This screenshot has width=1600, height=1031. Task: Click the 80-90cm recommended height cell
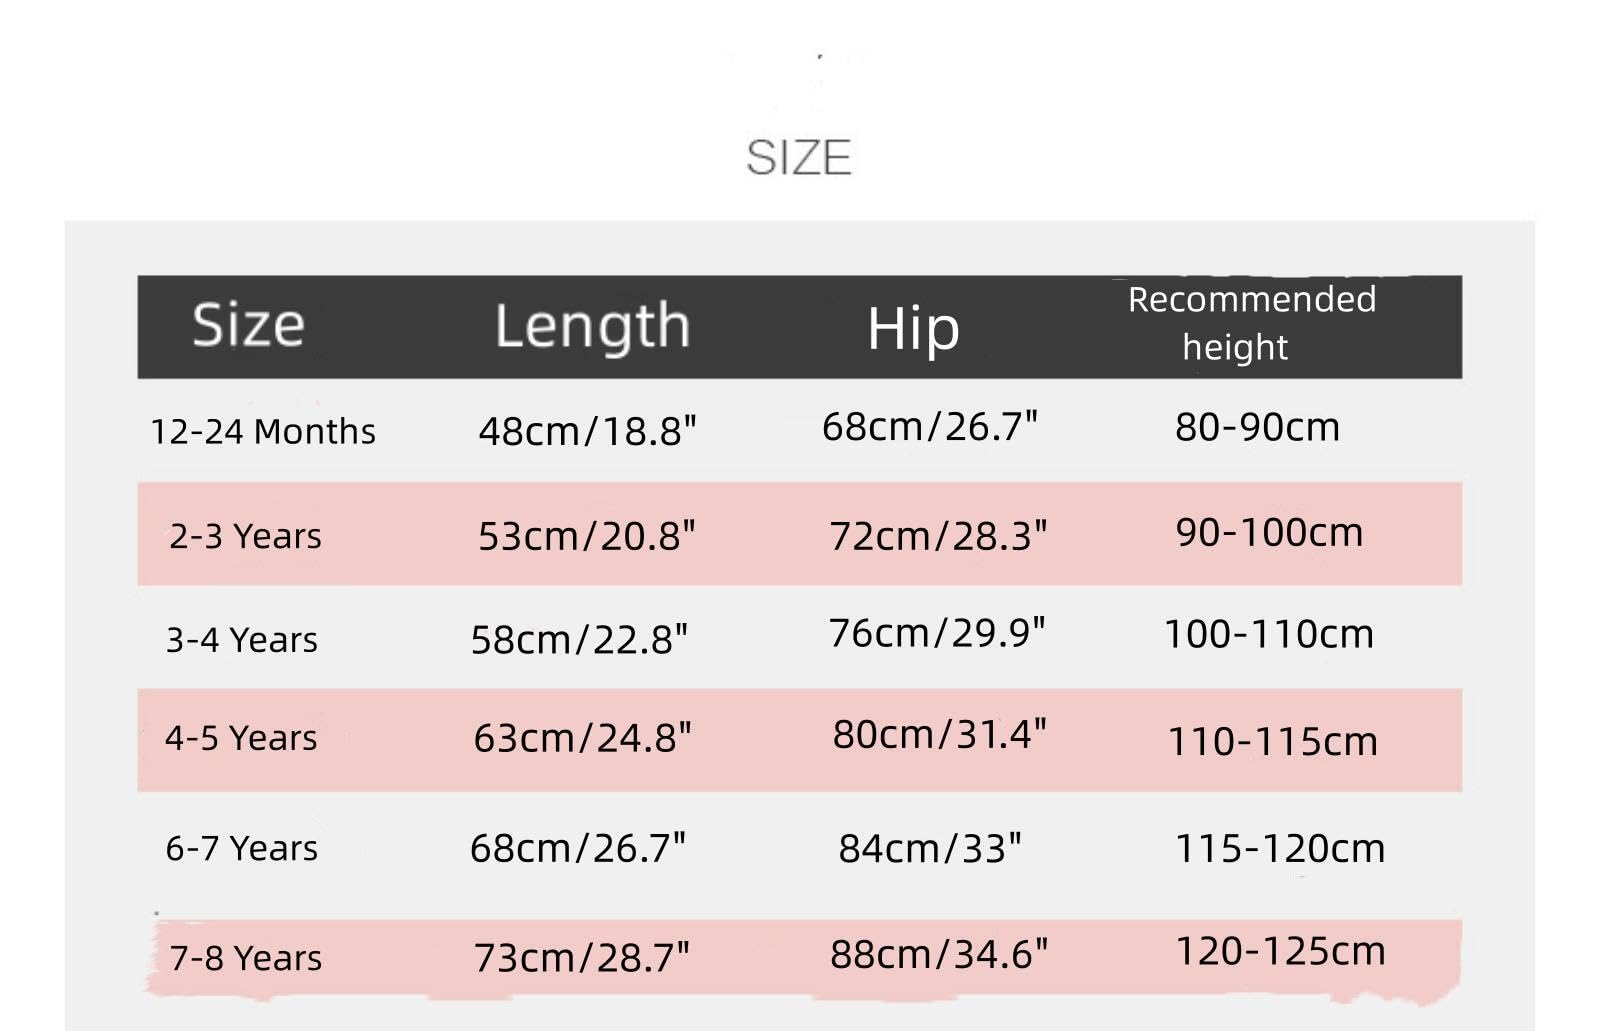(1257, 427)
